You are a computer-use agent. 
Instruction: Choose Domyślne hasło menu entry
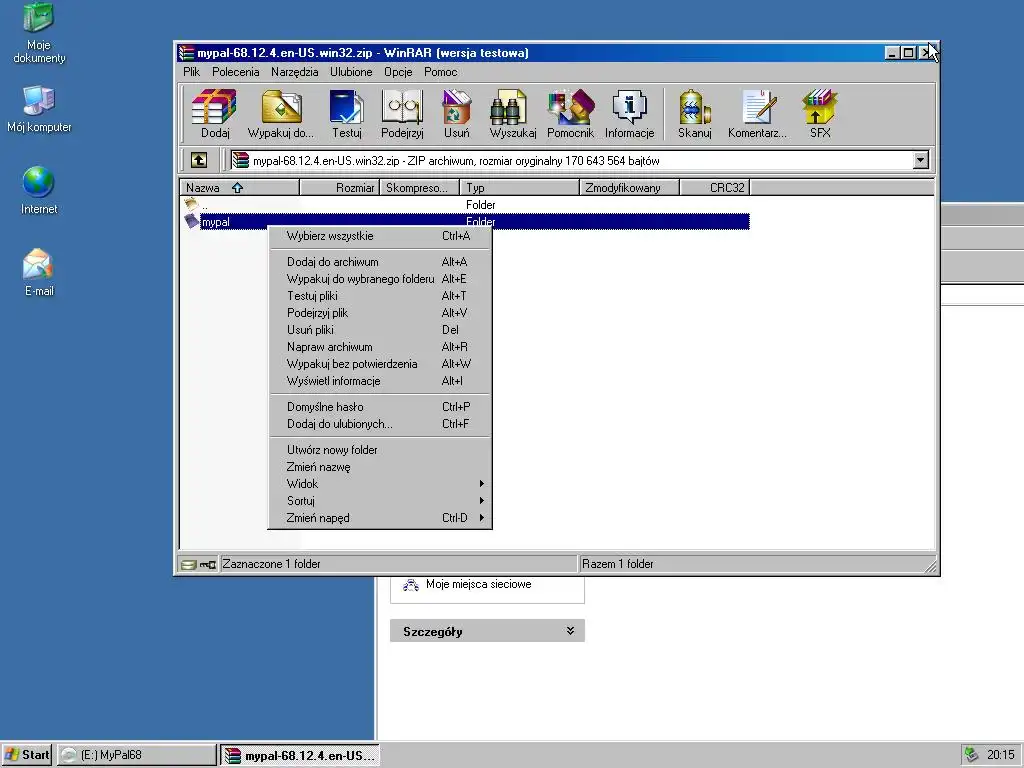379,407
